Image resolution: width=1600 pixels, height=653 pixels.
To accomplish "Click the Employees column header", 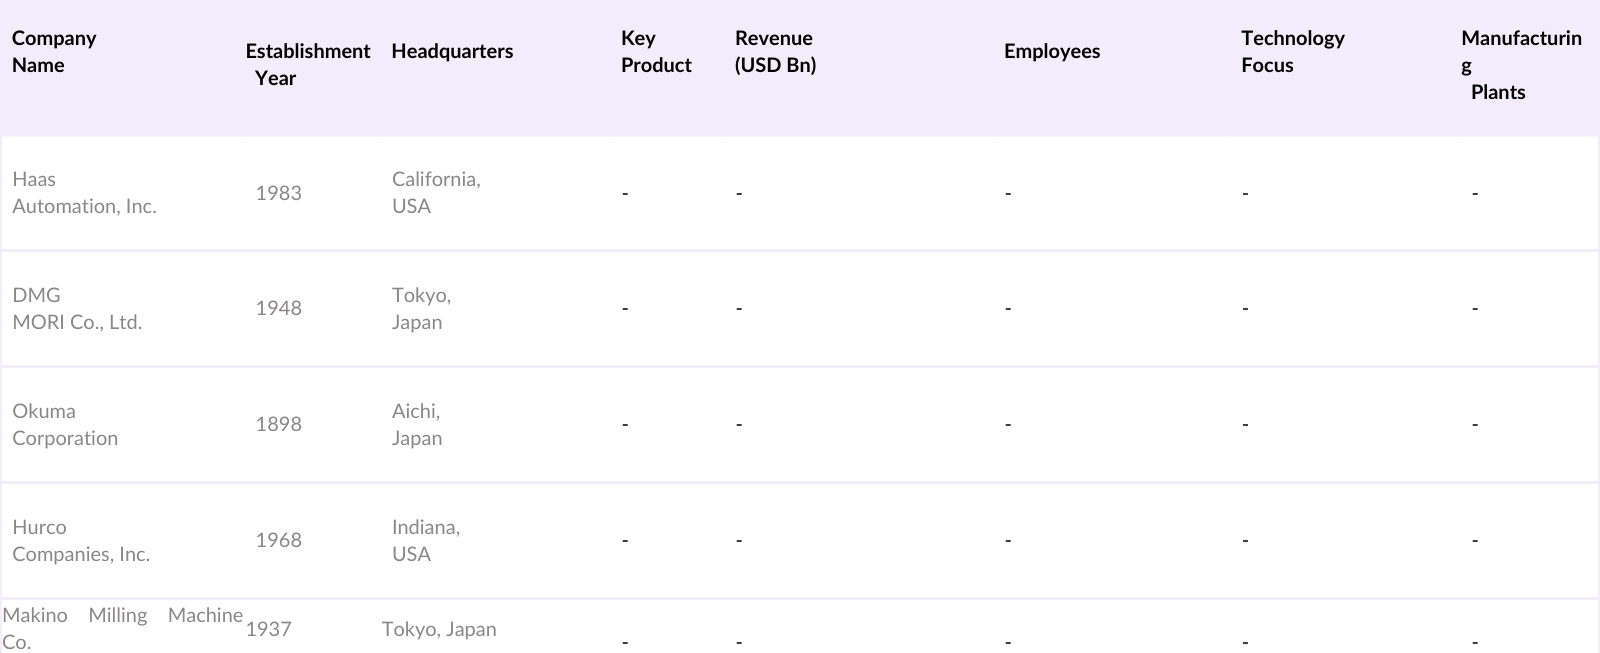I will pyautogui.click(x=1051, y=51).
